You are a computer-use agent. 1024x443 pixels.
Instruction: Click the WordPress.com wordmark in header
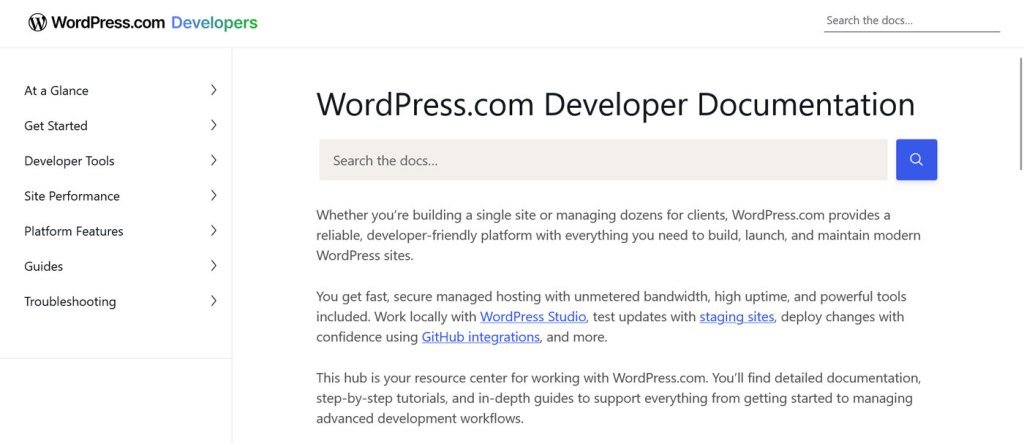coord(108,22)
